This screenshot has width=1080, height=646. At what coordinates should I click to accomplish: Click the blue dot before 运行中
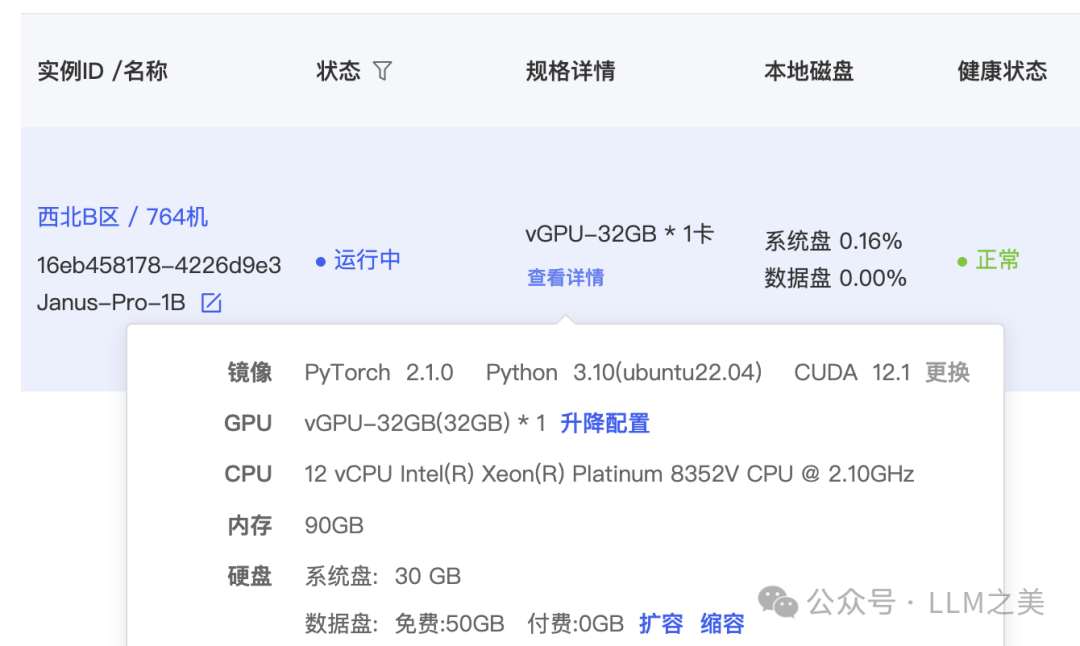(x=320, y=261)
